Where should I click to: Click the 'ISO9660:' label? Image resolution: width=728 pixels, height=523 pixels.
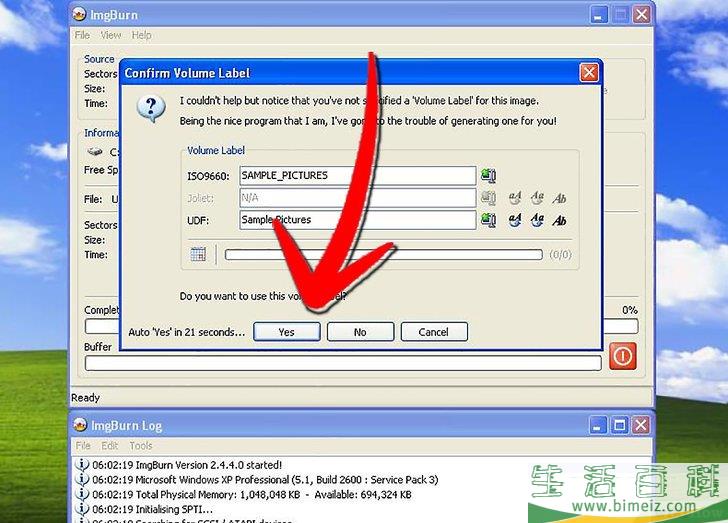coord(208,177)
